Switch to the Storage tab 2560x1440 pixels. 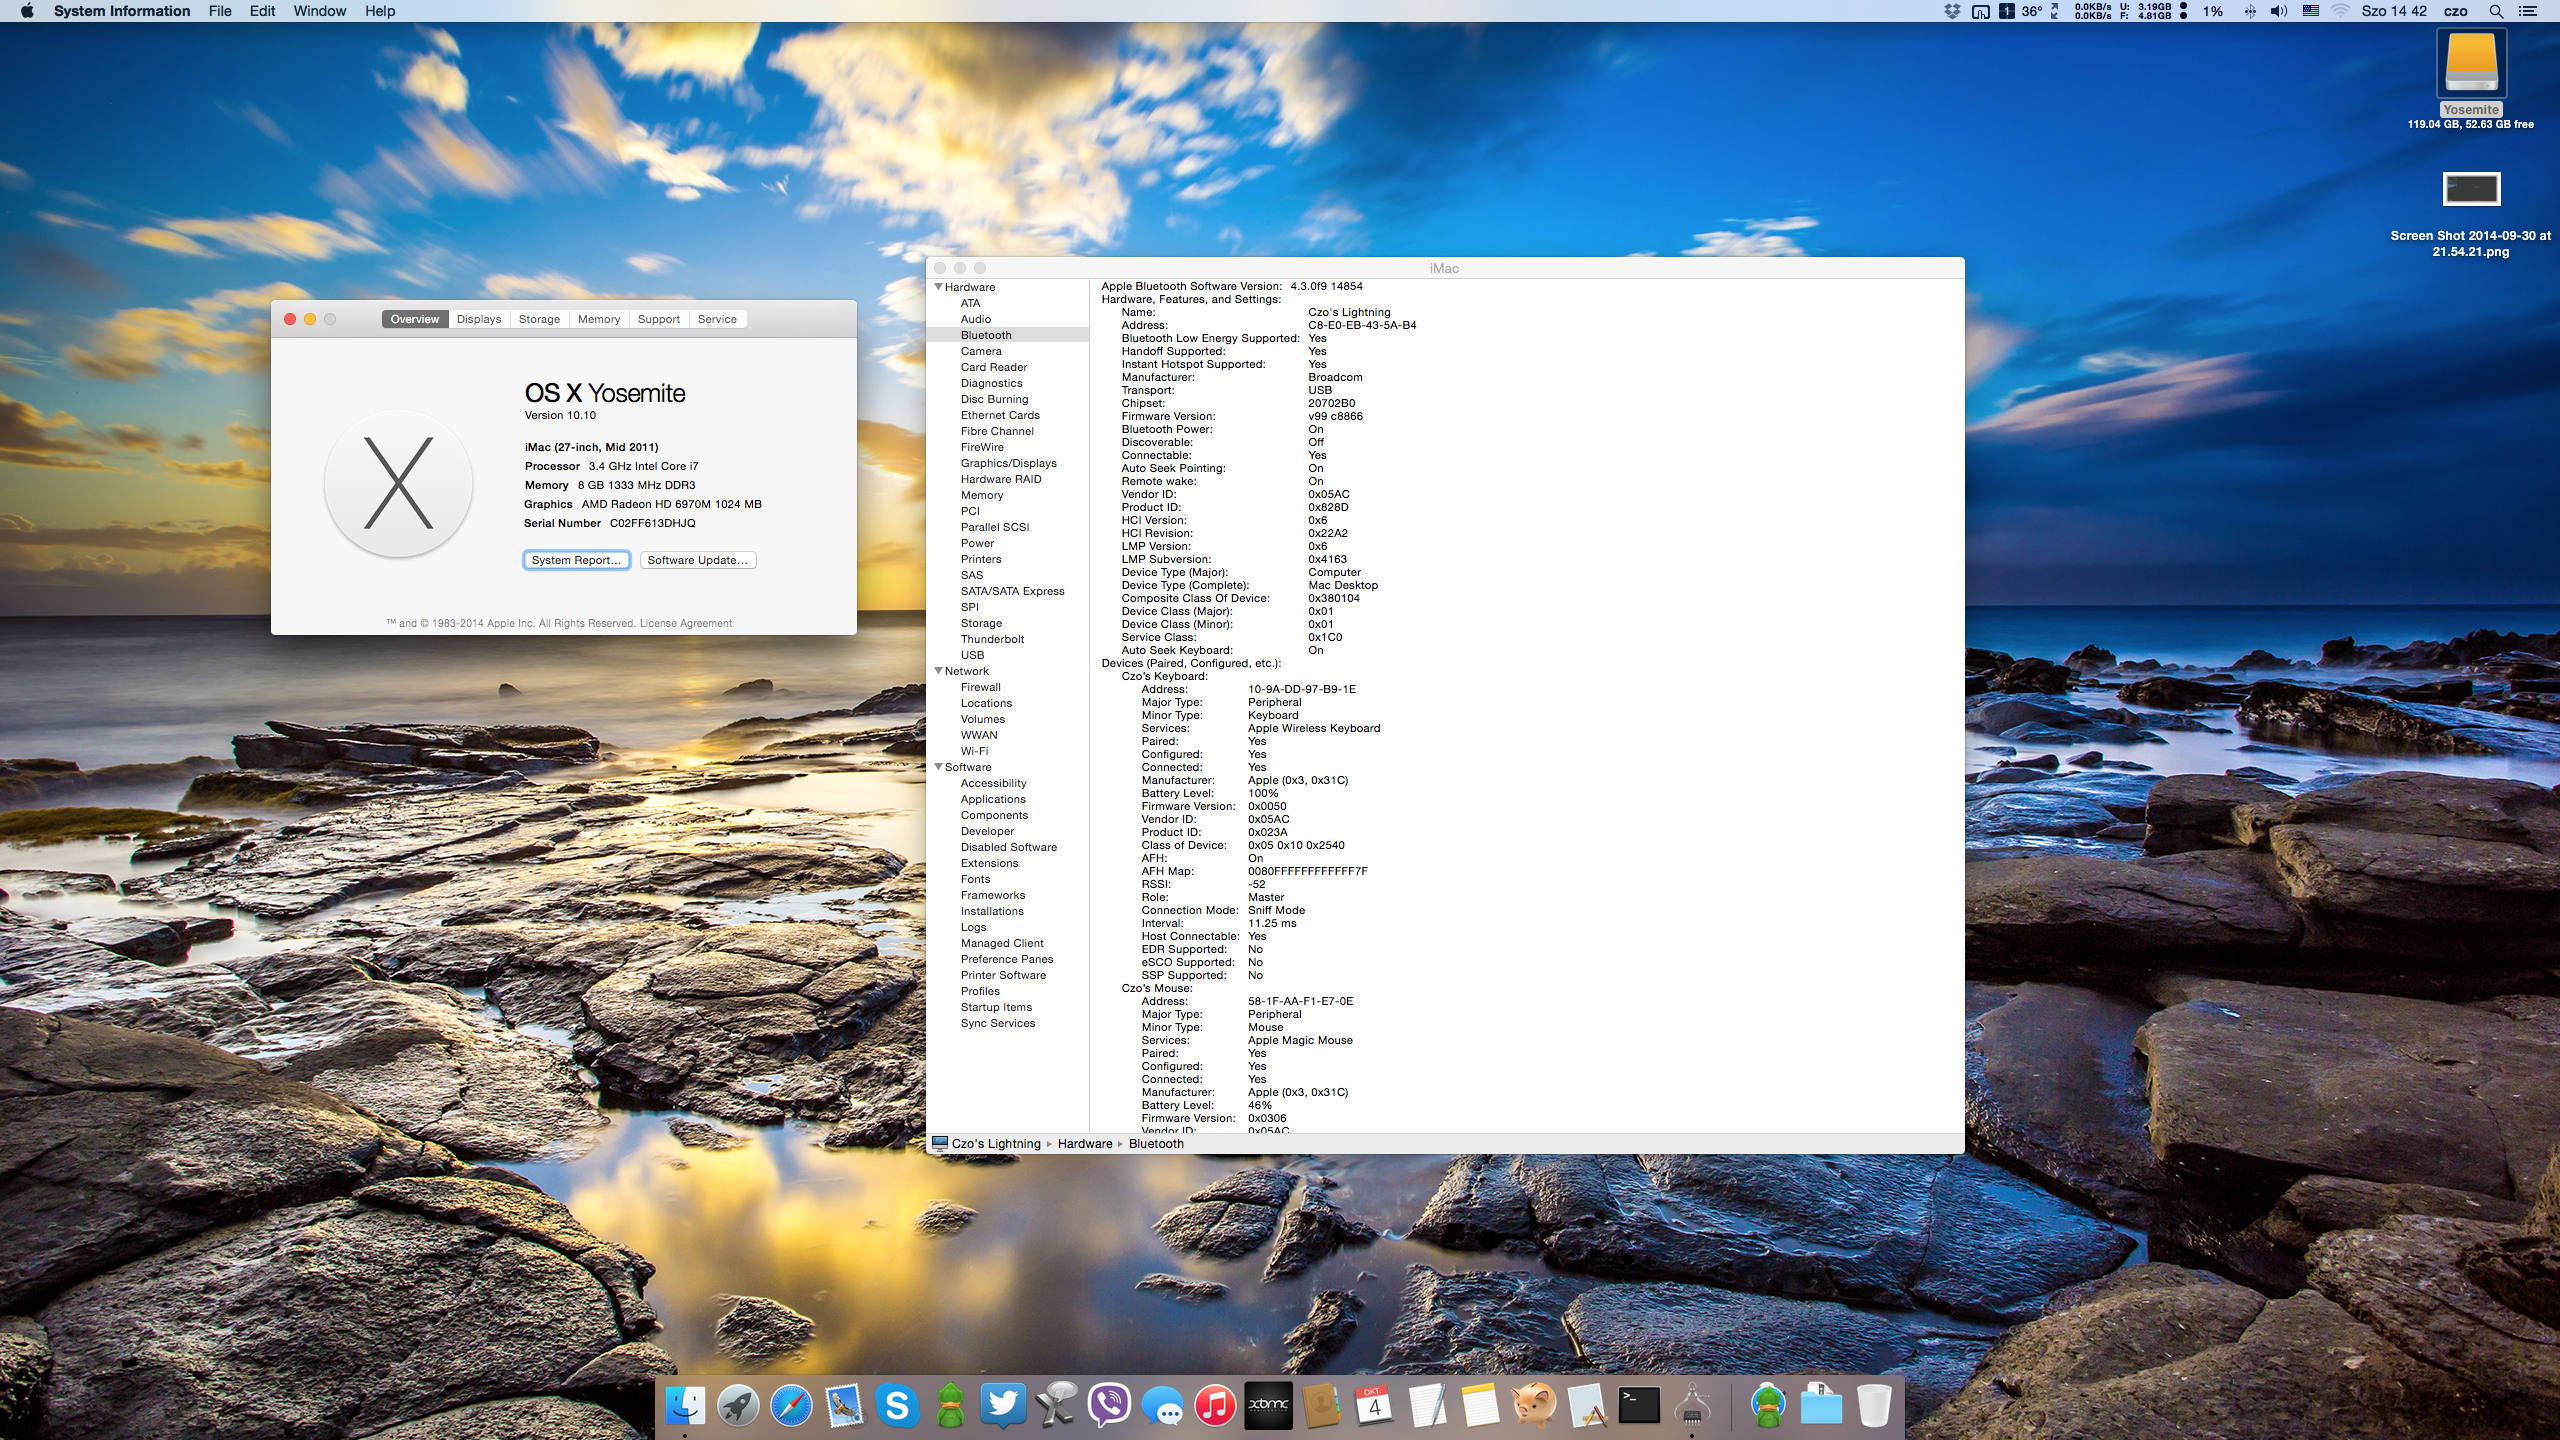point(539,319)
